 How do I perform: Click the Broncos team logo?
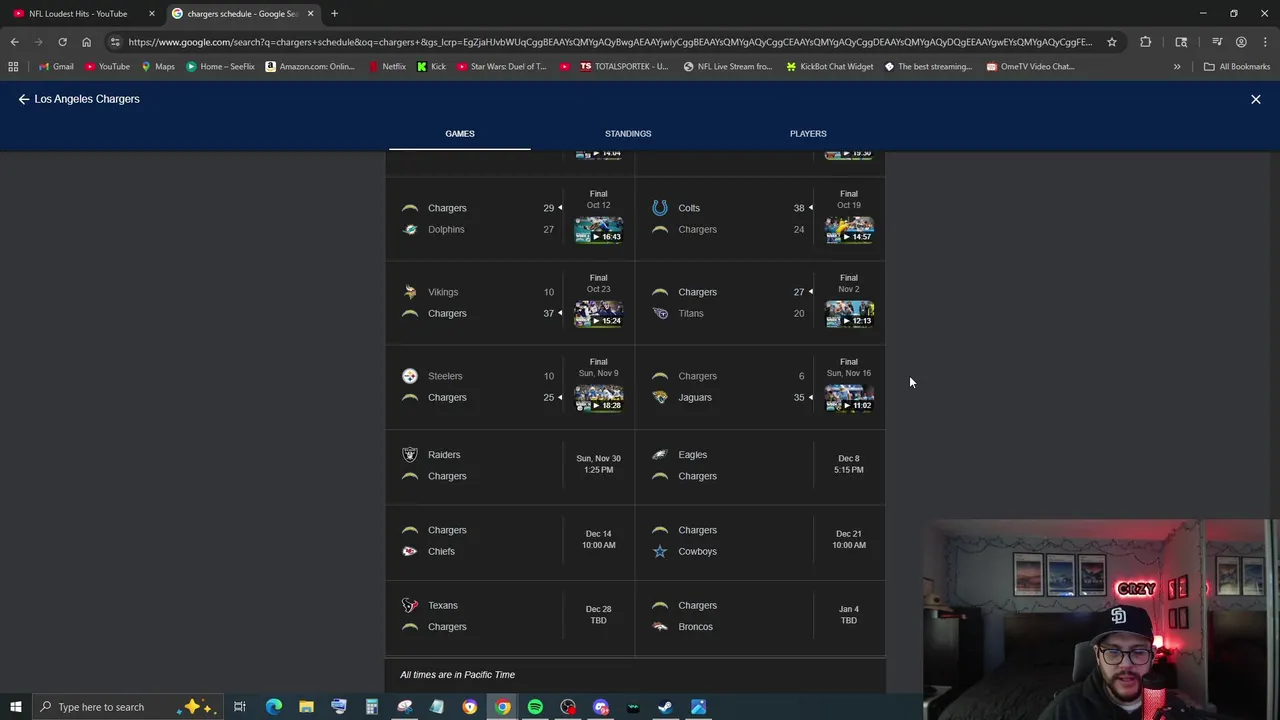click(x=659, y=626)
